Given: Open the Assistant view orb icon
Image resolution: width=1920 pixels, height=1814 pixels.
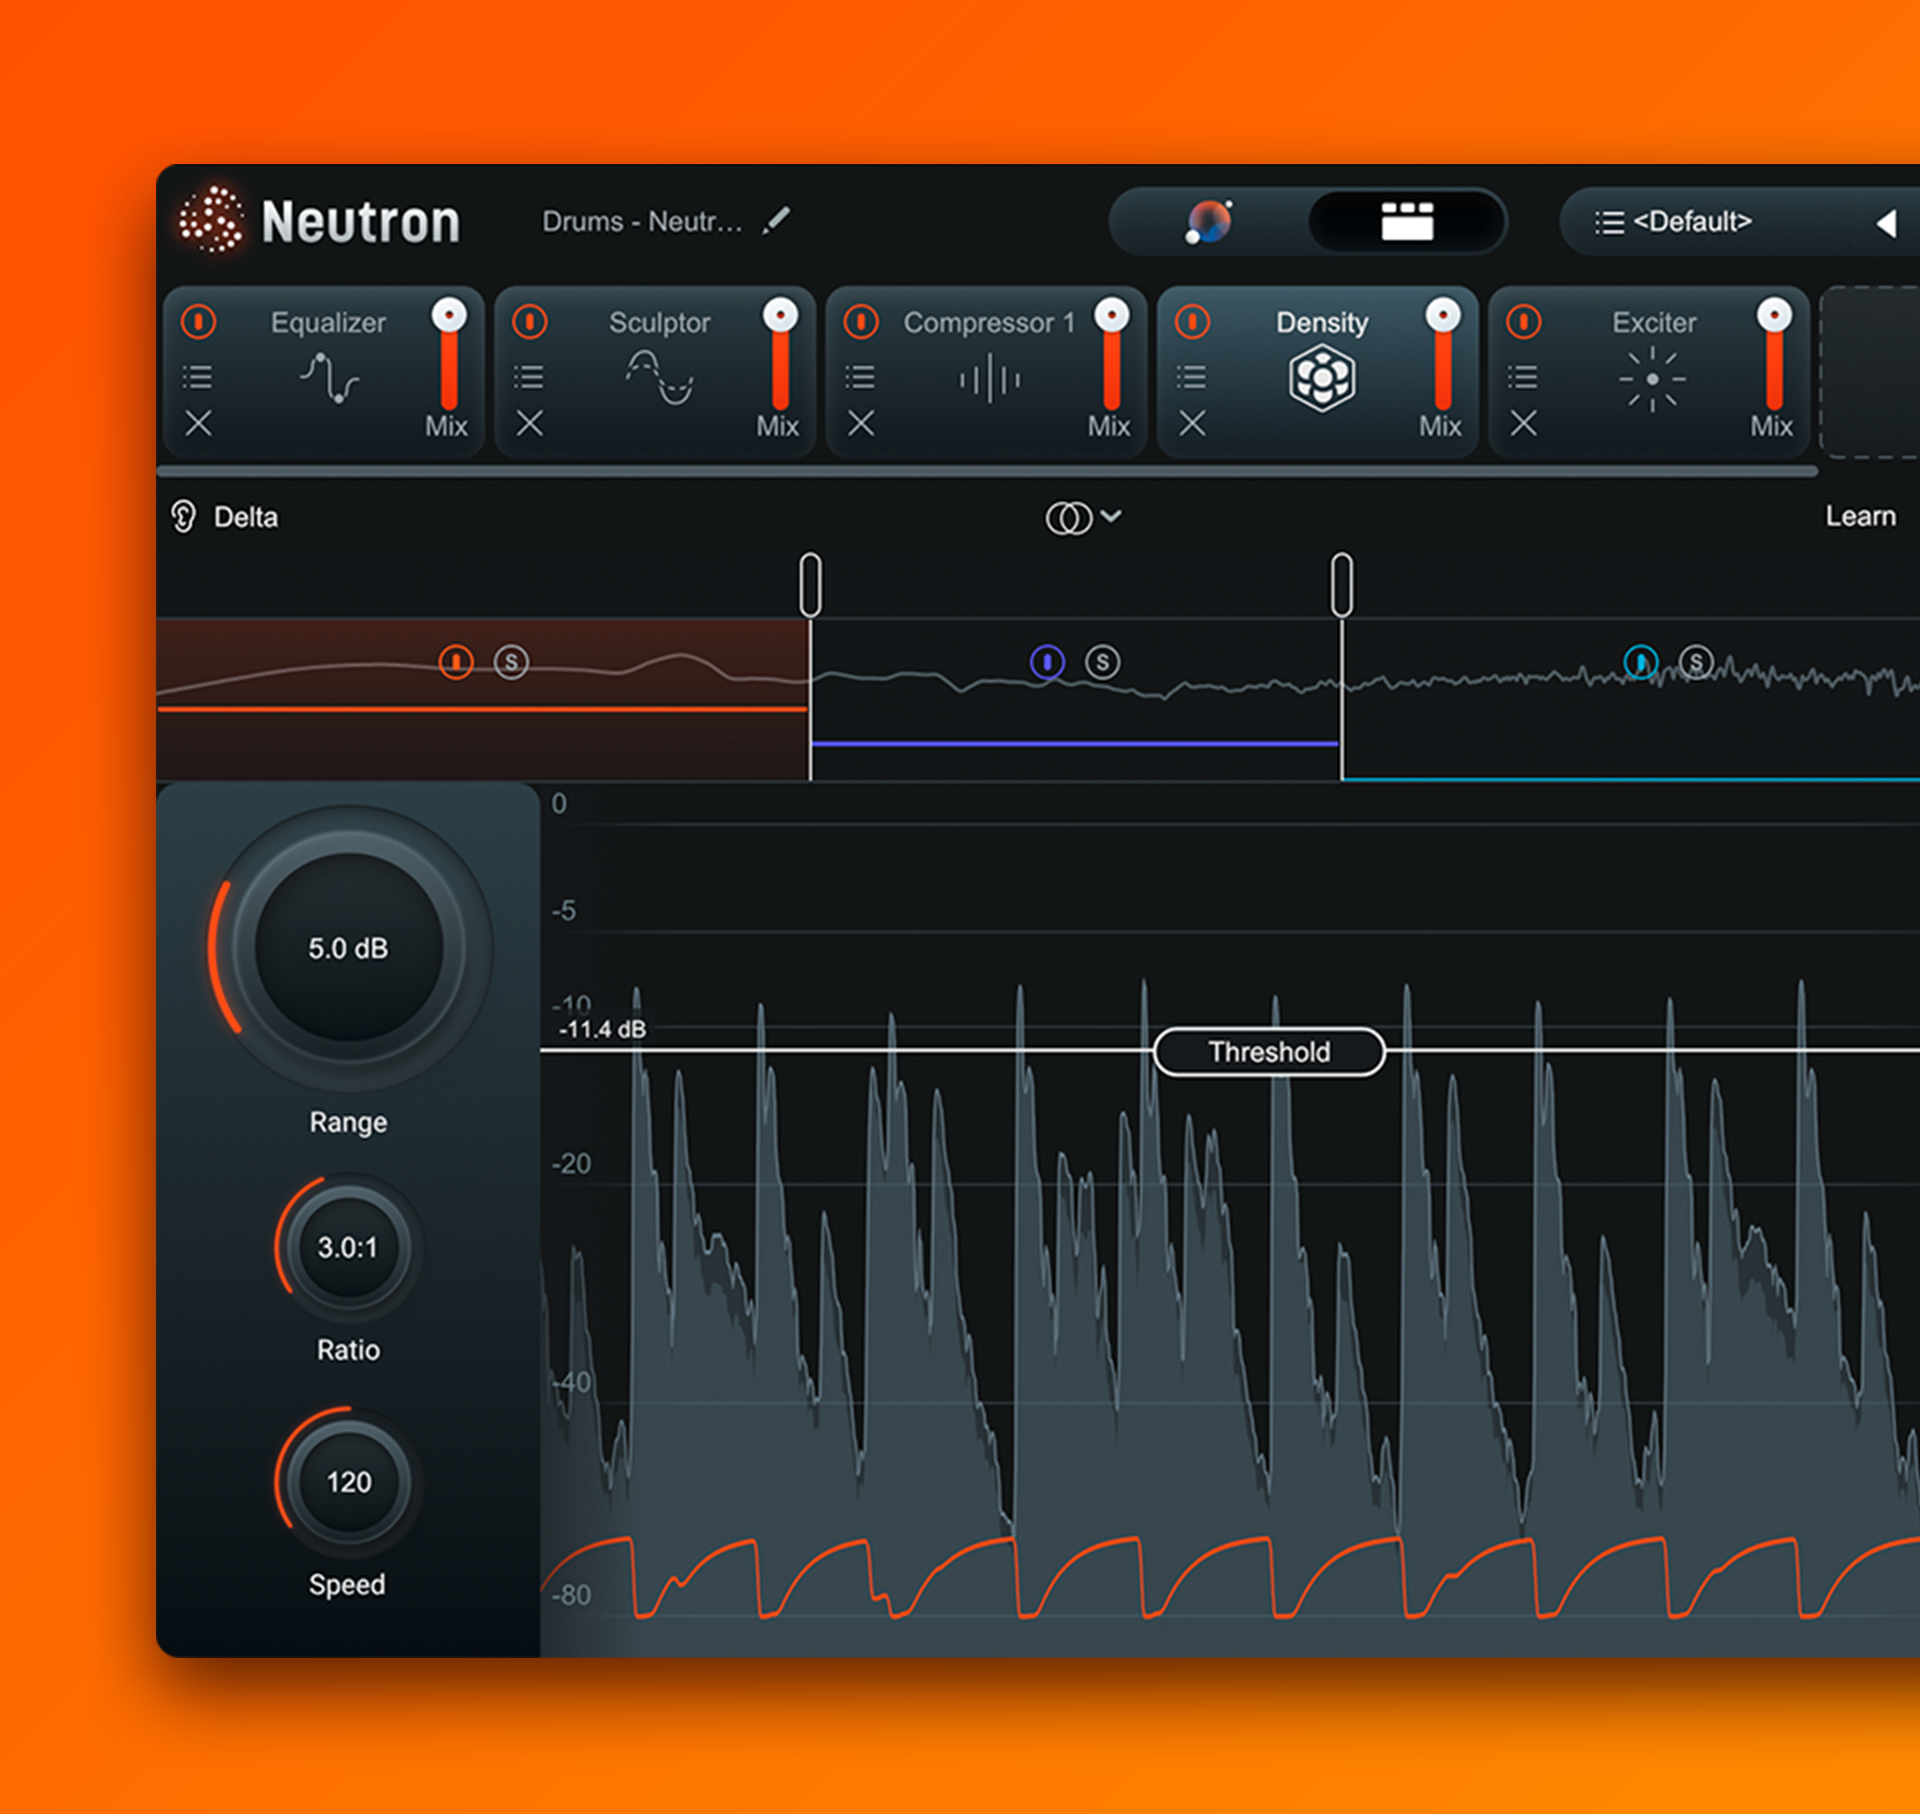Looking at the screenshot, I should [1208, 221].
